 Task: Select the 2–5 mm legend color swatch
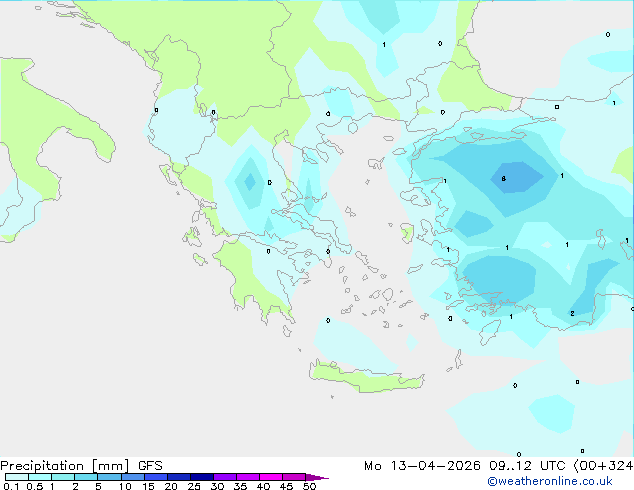point(86,477)
